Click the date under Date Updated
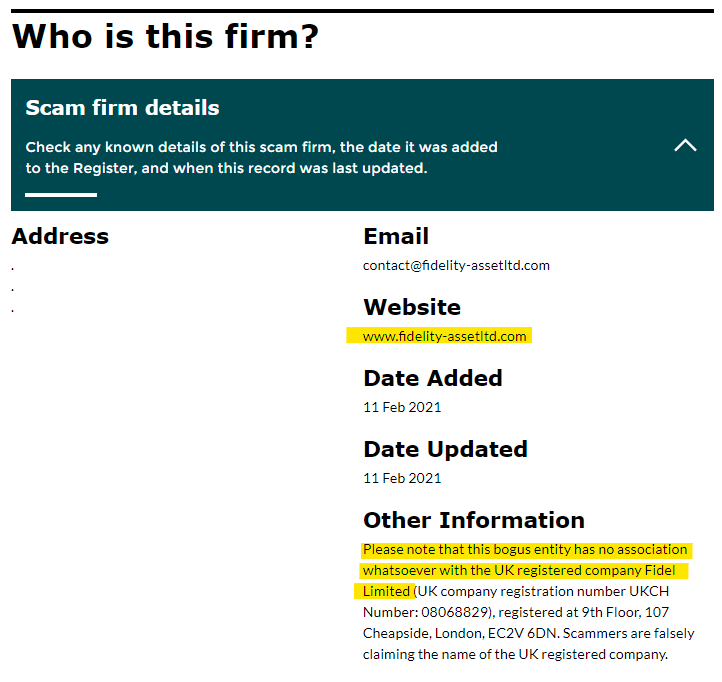The image size is (722, 682). pos(402,478)
